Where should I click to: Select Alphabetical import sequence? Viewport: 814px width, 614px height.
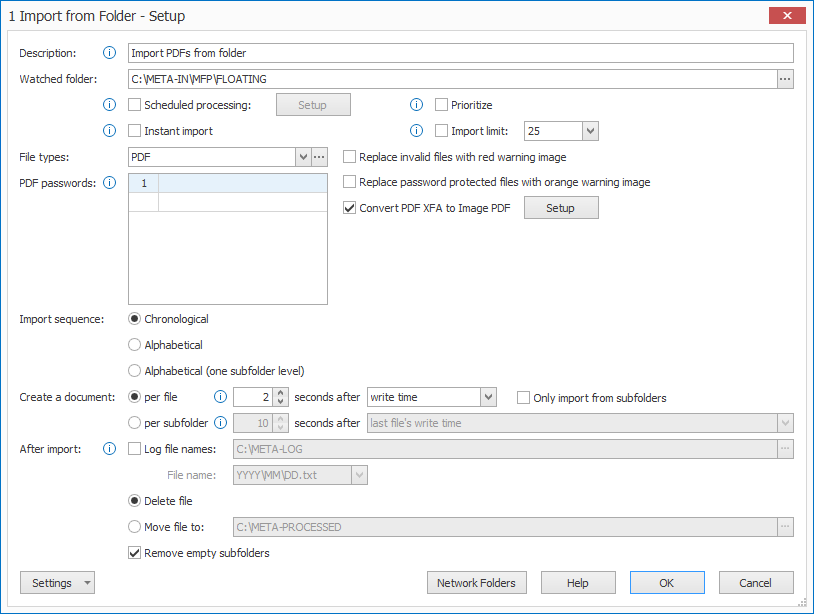coord(134,345)
